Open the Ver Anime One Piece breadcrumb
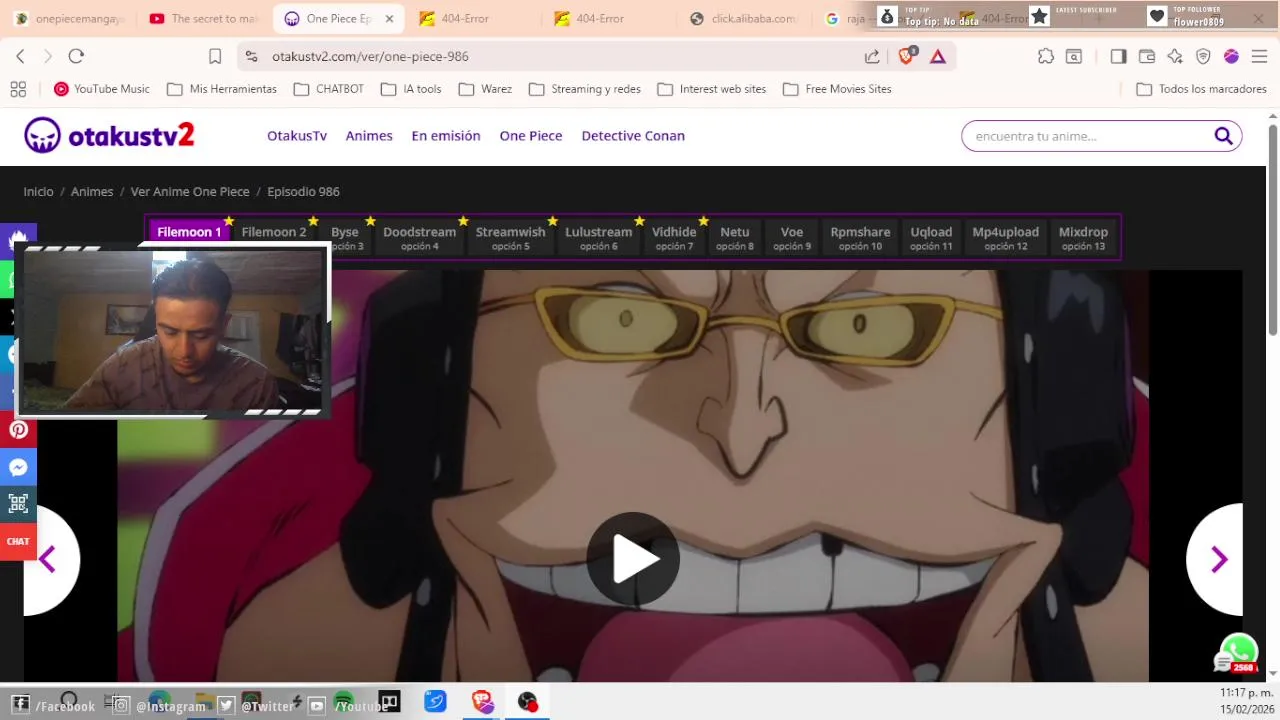1280x720 pixels. click(190, 192)
